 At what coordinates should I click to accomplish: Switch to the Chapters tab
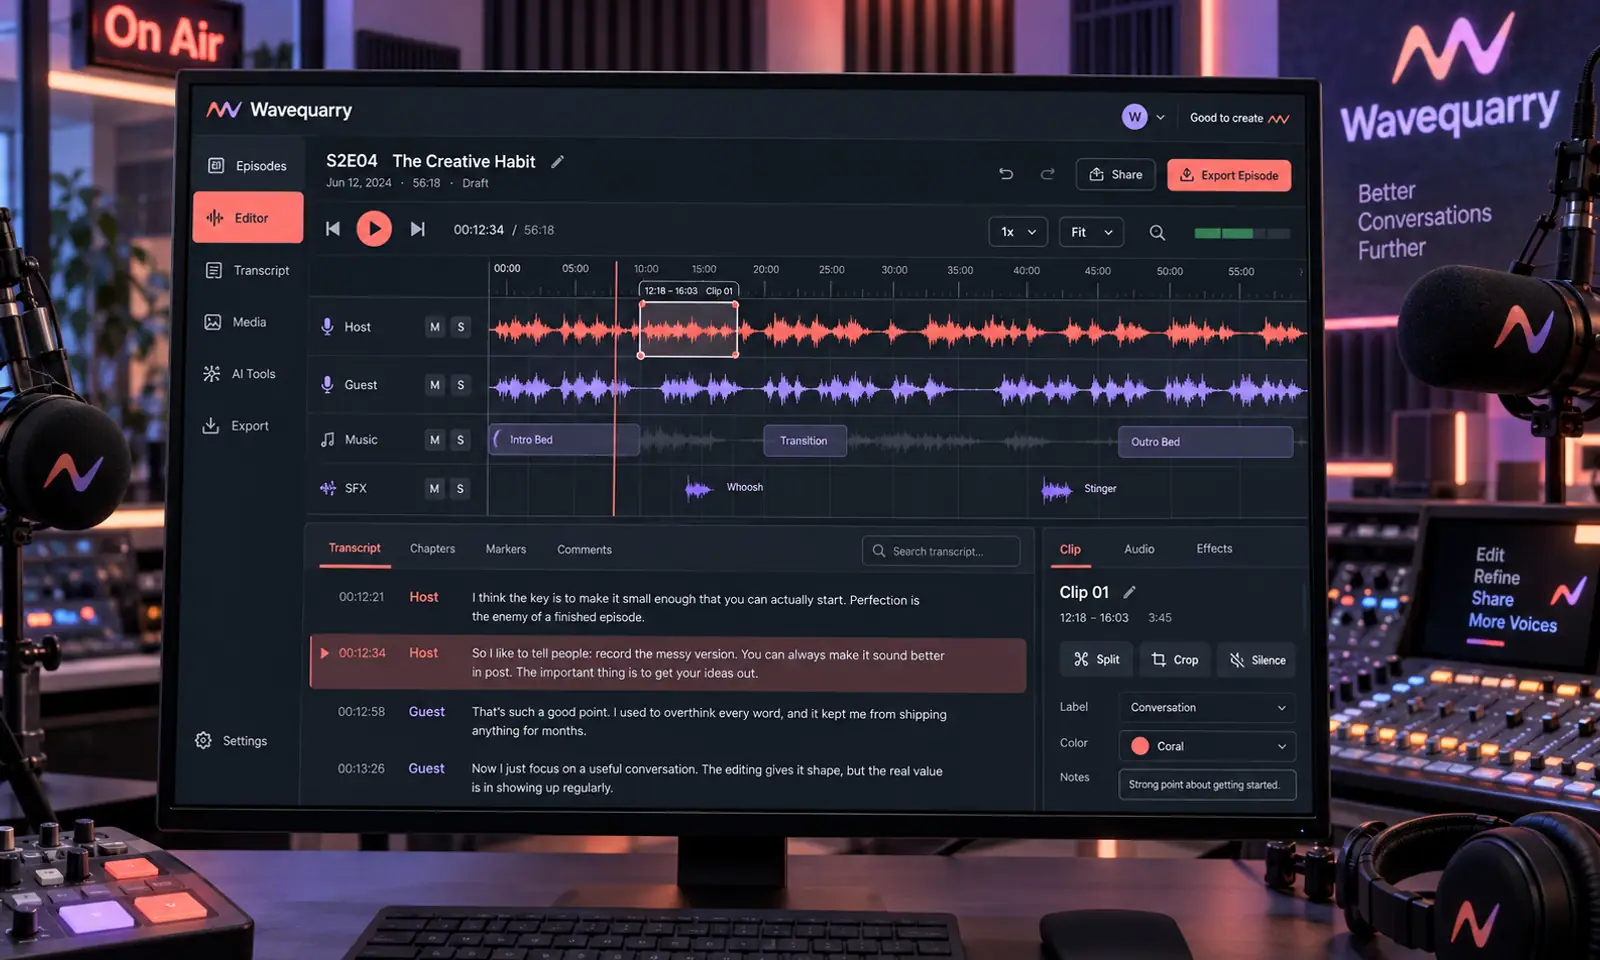[432, 549]
